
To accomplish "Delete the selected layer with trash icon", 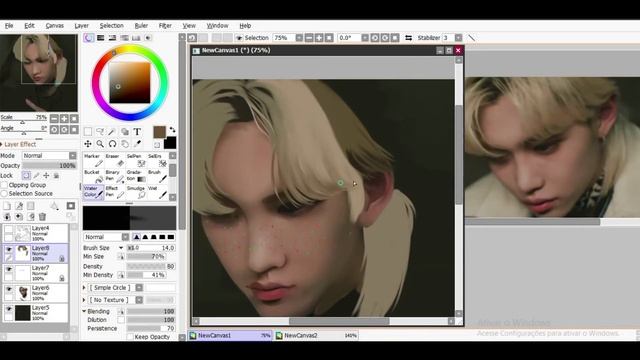I will pyautogui.click(x=42, y=217).
